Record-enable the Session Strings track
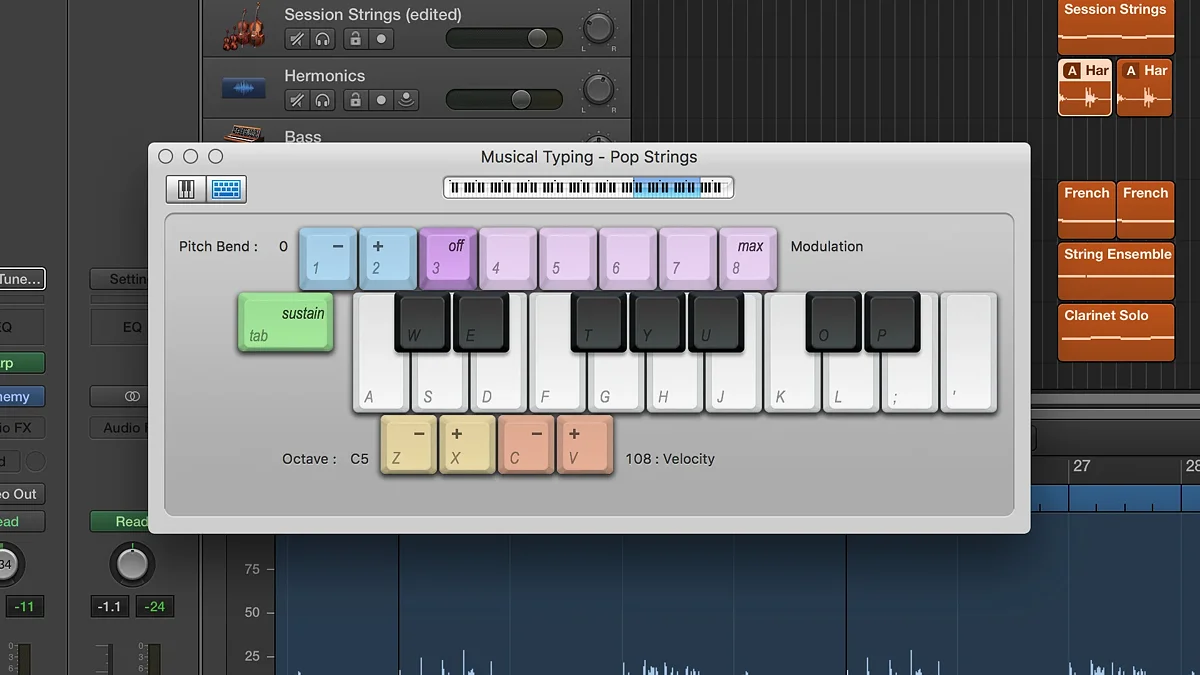Viewport: 1200px width, 675px height. 381,40
